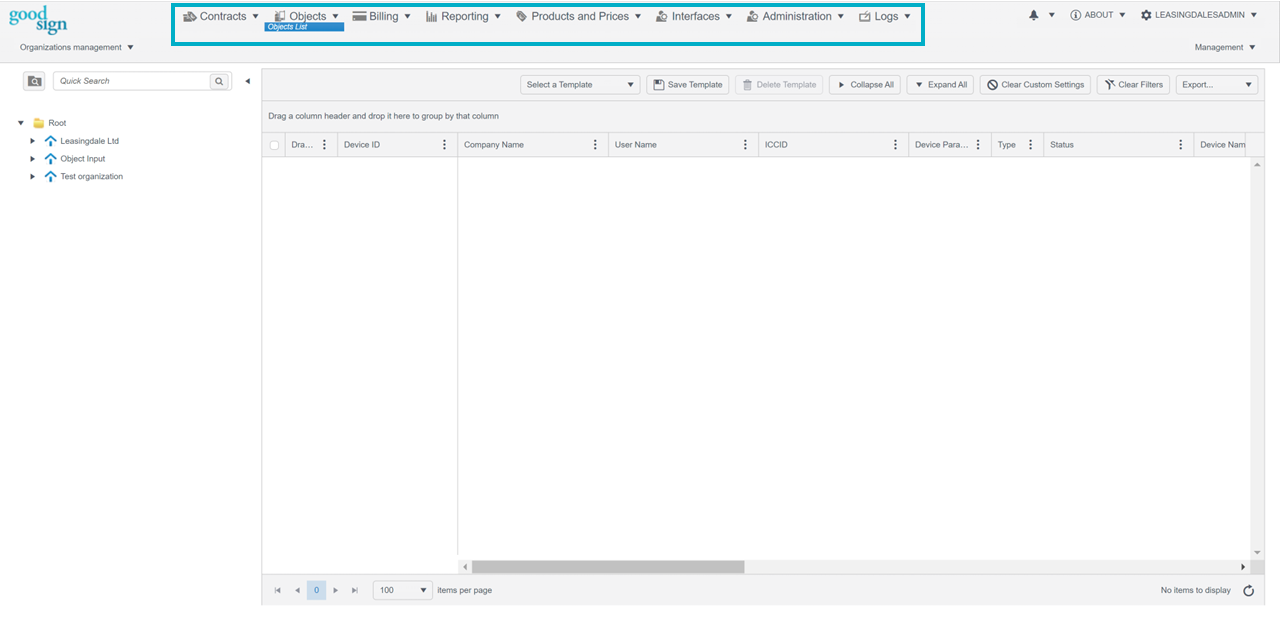Click the Save Template button

[687, 85]
